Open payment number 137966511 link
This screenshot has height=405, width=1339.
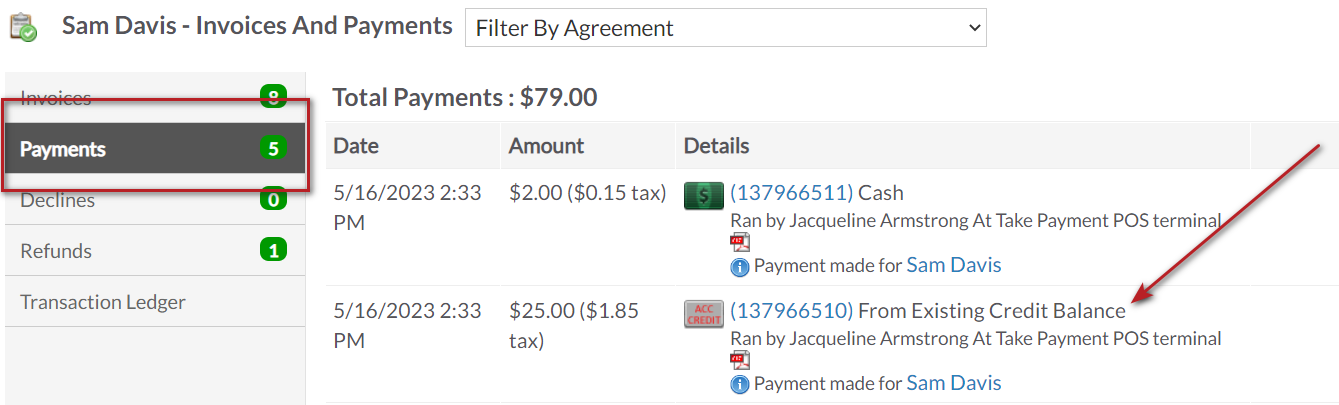point(792,193)
